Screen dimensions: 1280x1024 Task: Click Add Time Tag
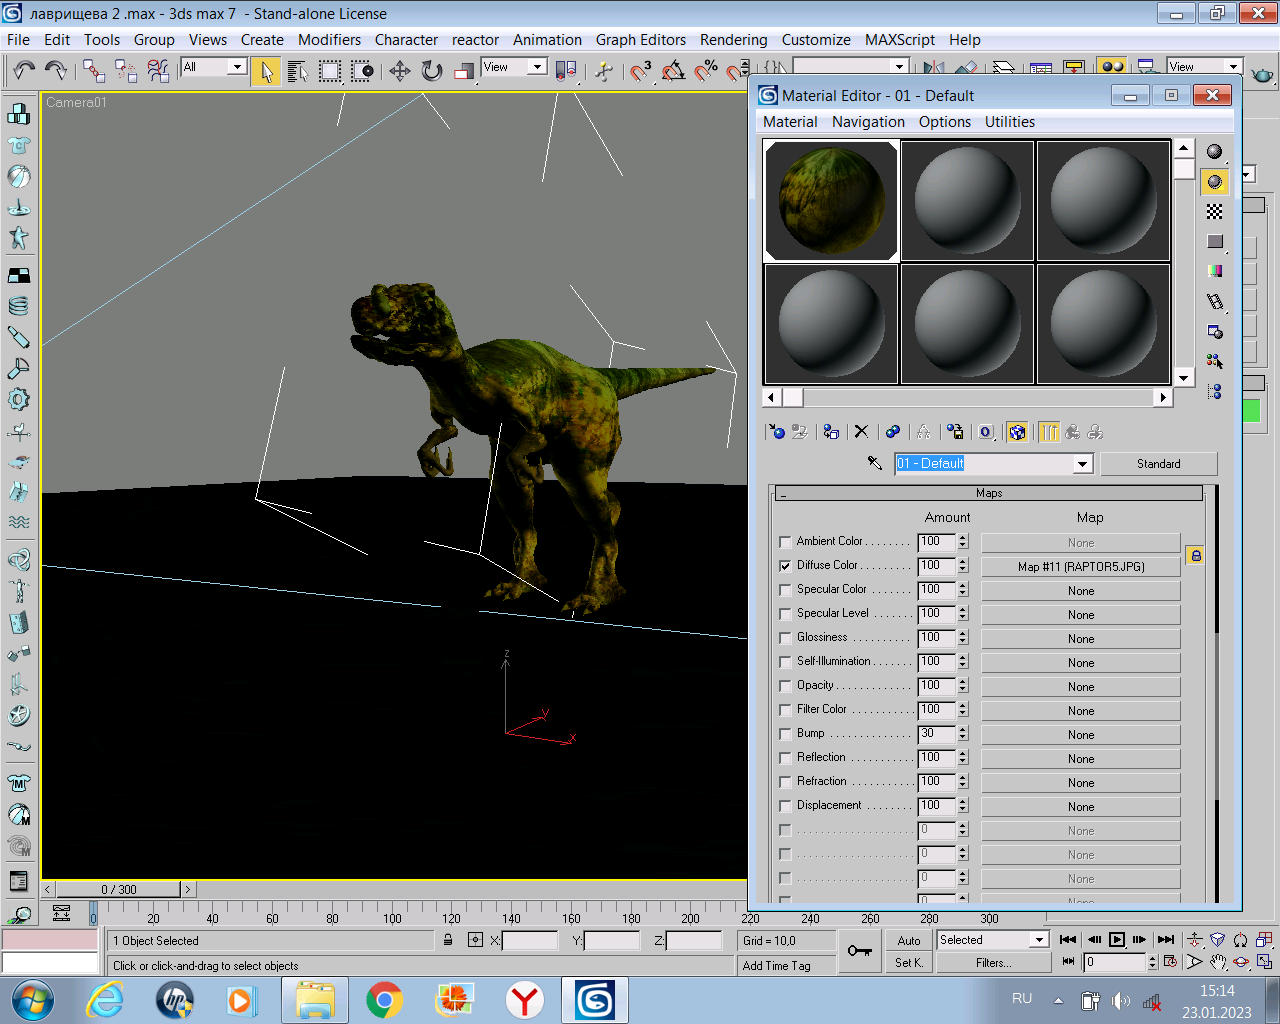coord(777,966)
